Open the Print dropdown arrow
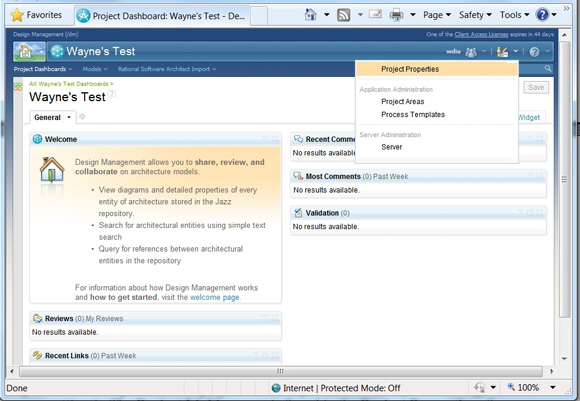 [x=413, y=15]
